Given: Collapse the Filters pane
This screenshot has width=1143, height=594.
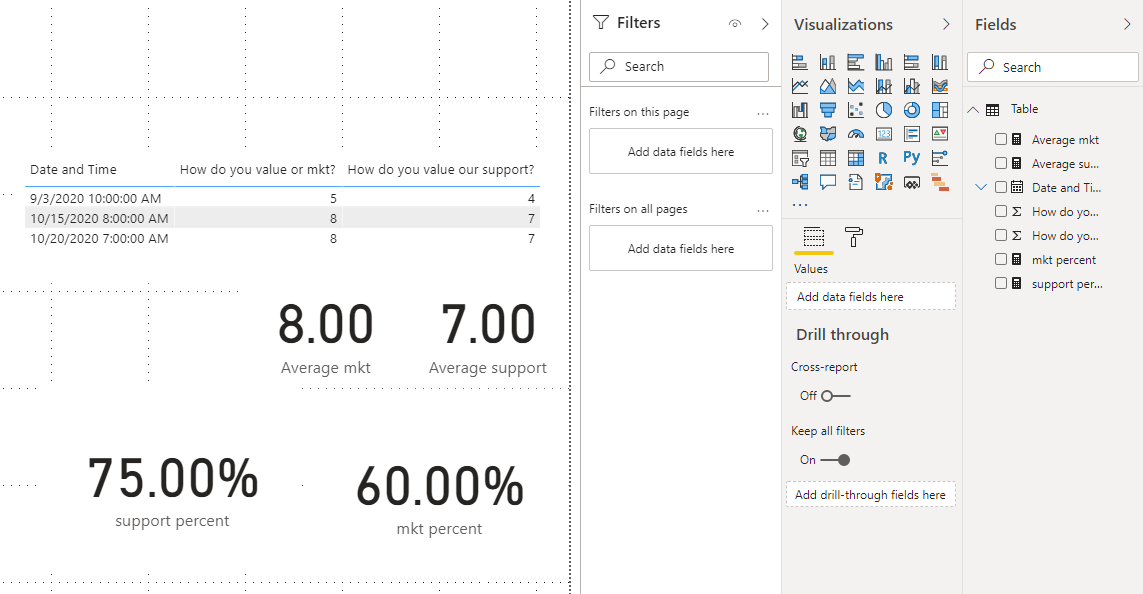Looking at the screenshot, I should coord(765,23).
